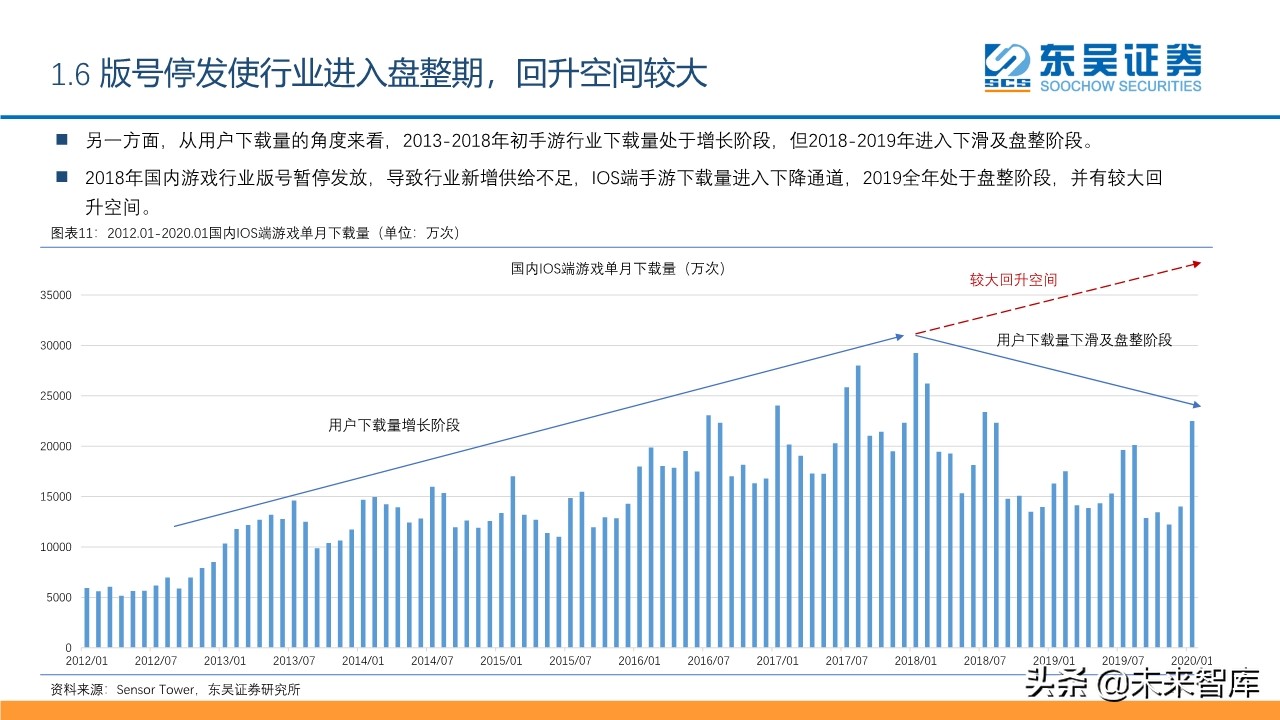Click the 2013/07 x-axis label
This screenshot has height=720, width=1280.
click(294, 661)
